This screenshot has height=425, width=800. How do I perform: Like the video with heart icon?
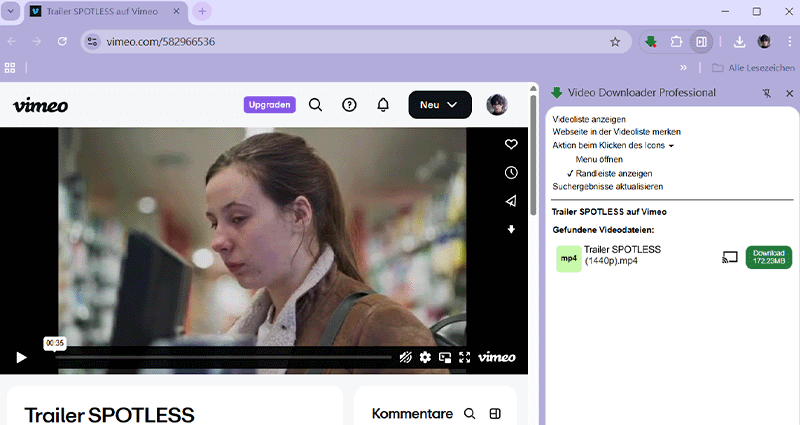pos(511,144)
